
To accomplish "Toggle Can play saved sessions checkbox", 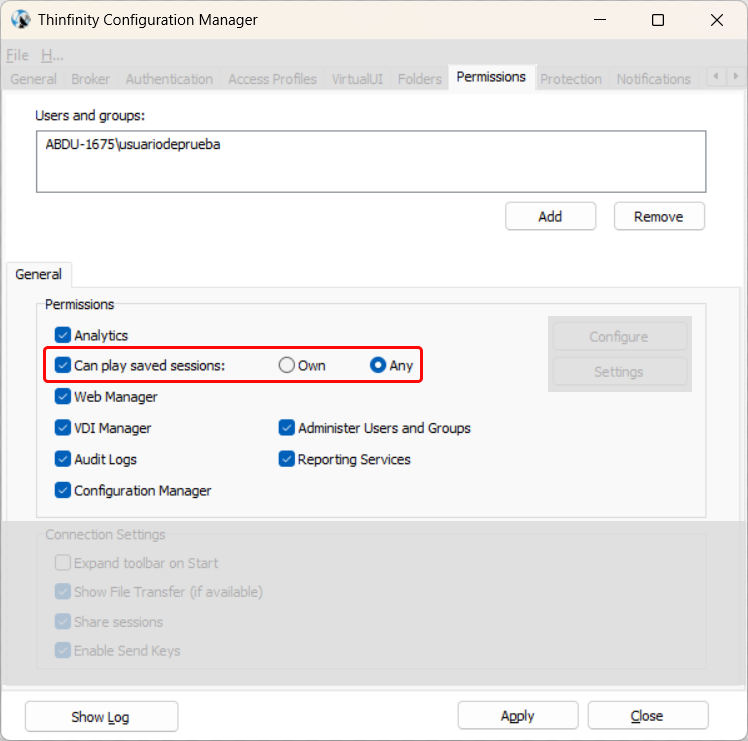I will [62, 365].
